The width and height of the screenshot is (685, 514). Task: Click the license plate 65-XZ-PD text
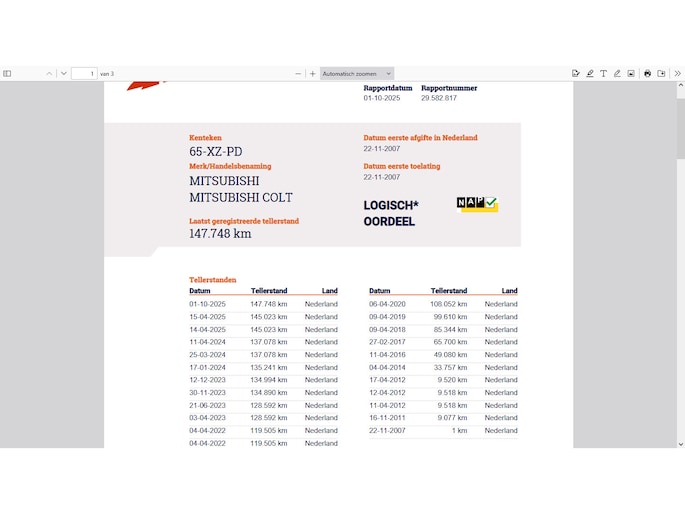pyautogui.click(x=216, y=152)
